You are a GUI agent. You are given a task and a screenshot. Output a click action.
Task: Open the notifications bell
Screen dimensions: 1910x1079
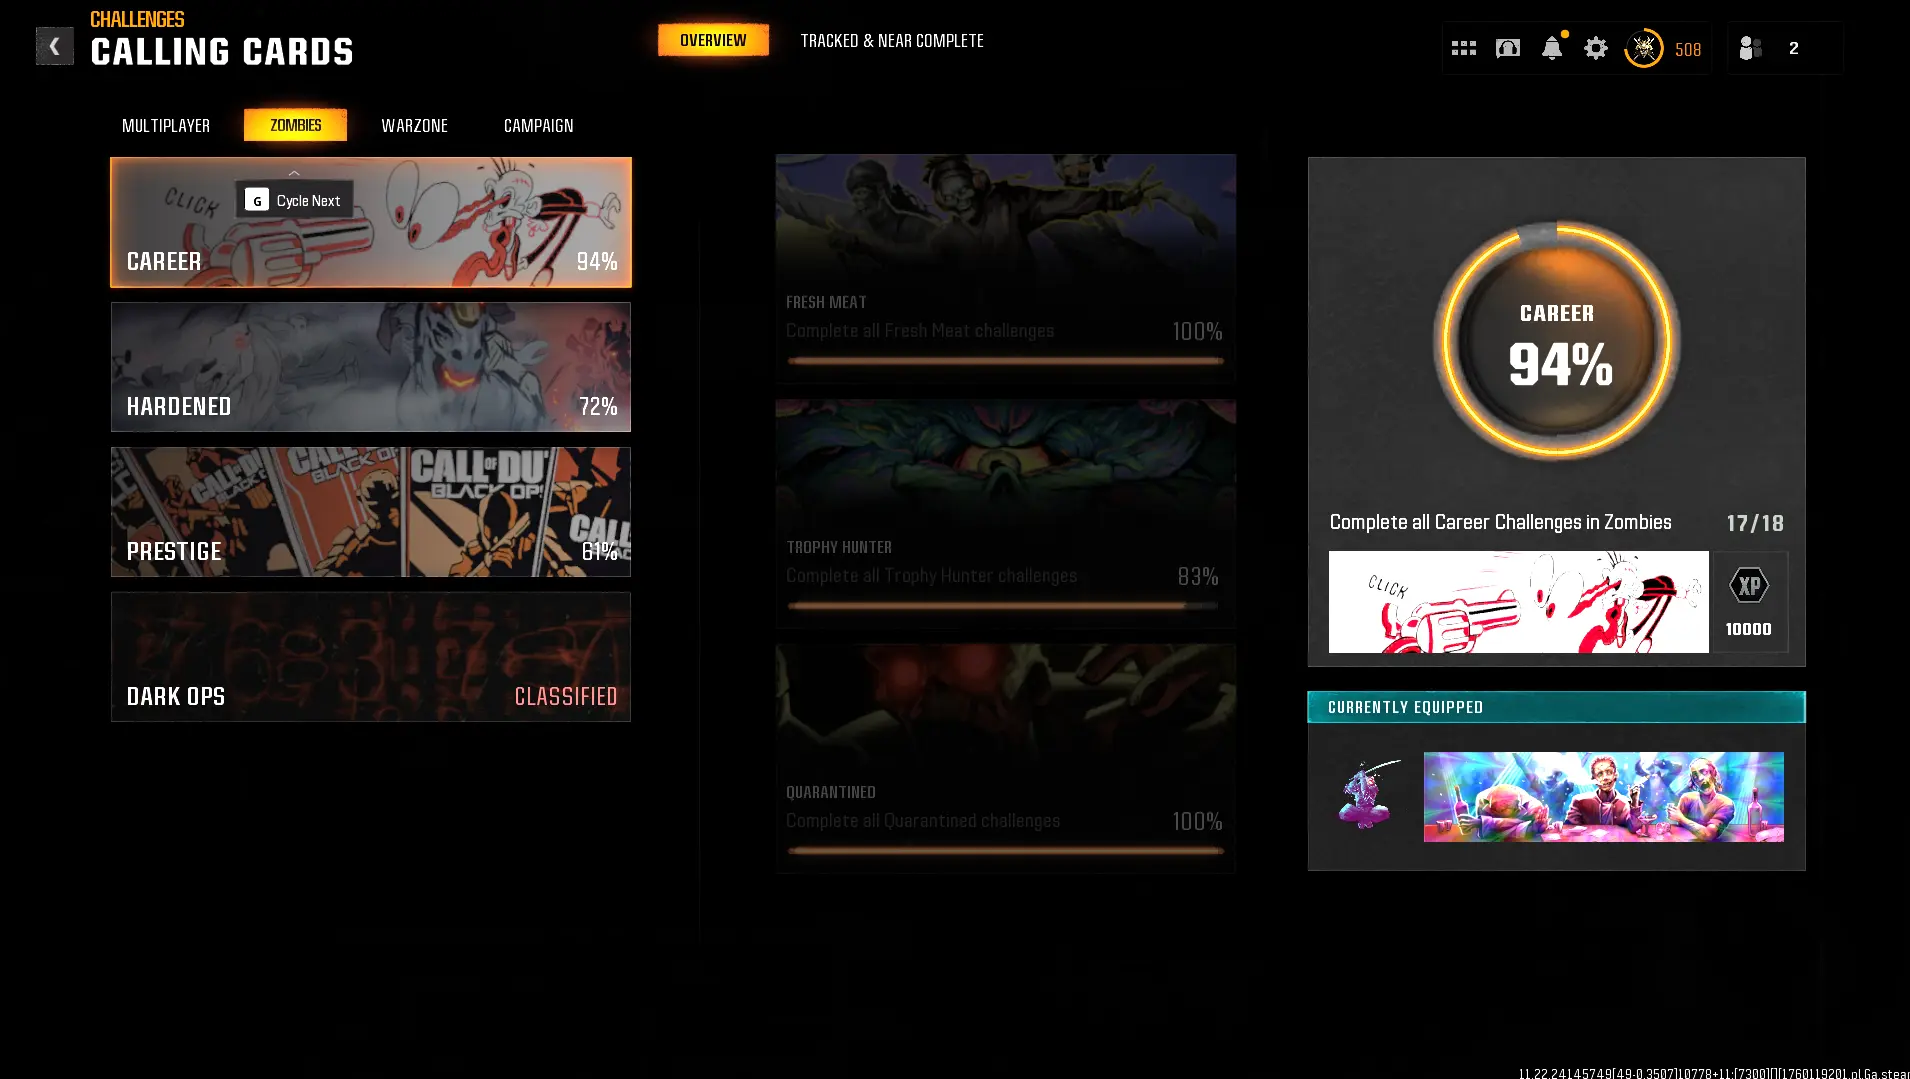tap(1551, 48)
